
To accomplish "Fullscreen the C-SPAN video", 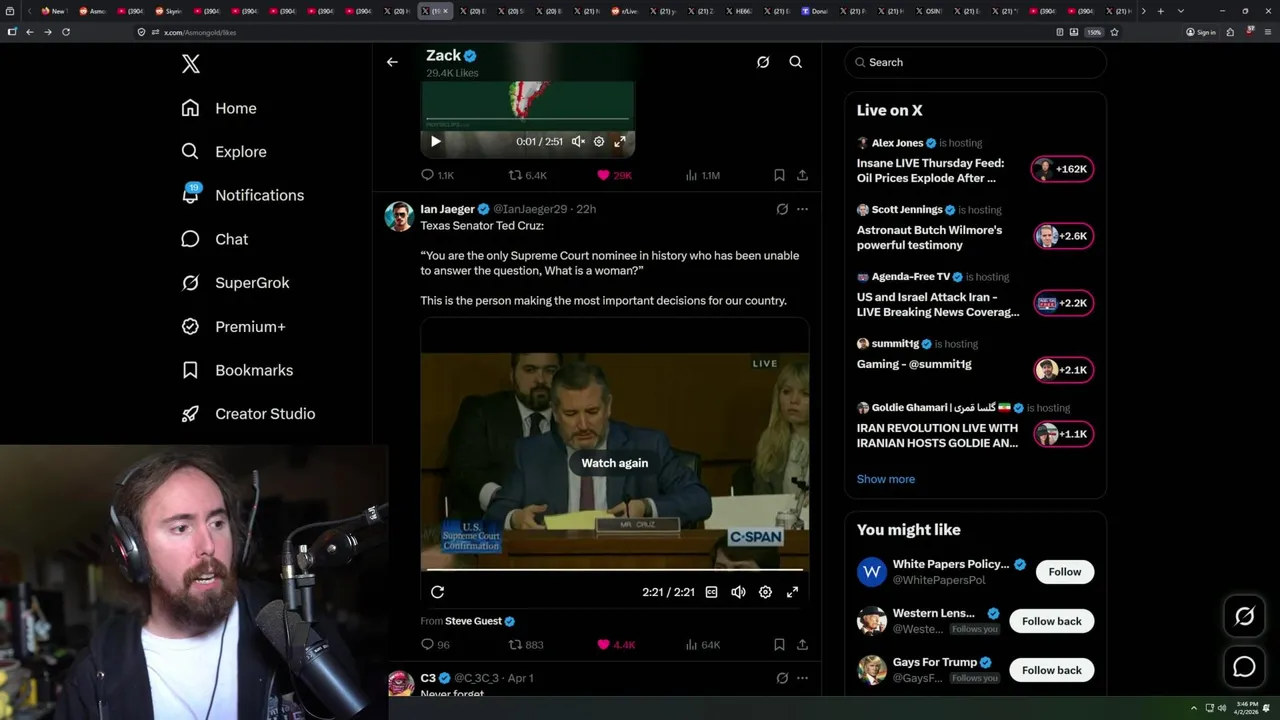I will tap(792, 592).
